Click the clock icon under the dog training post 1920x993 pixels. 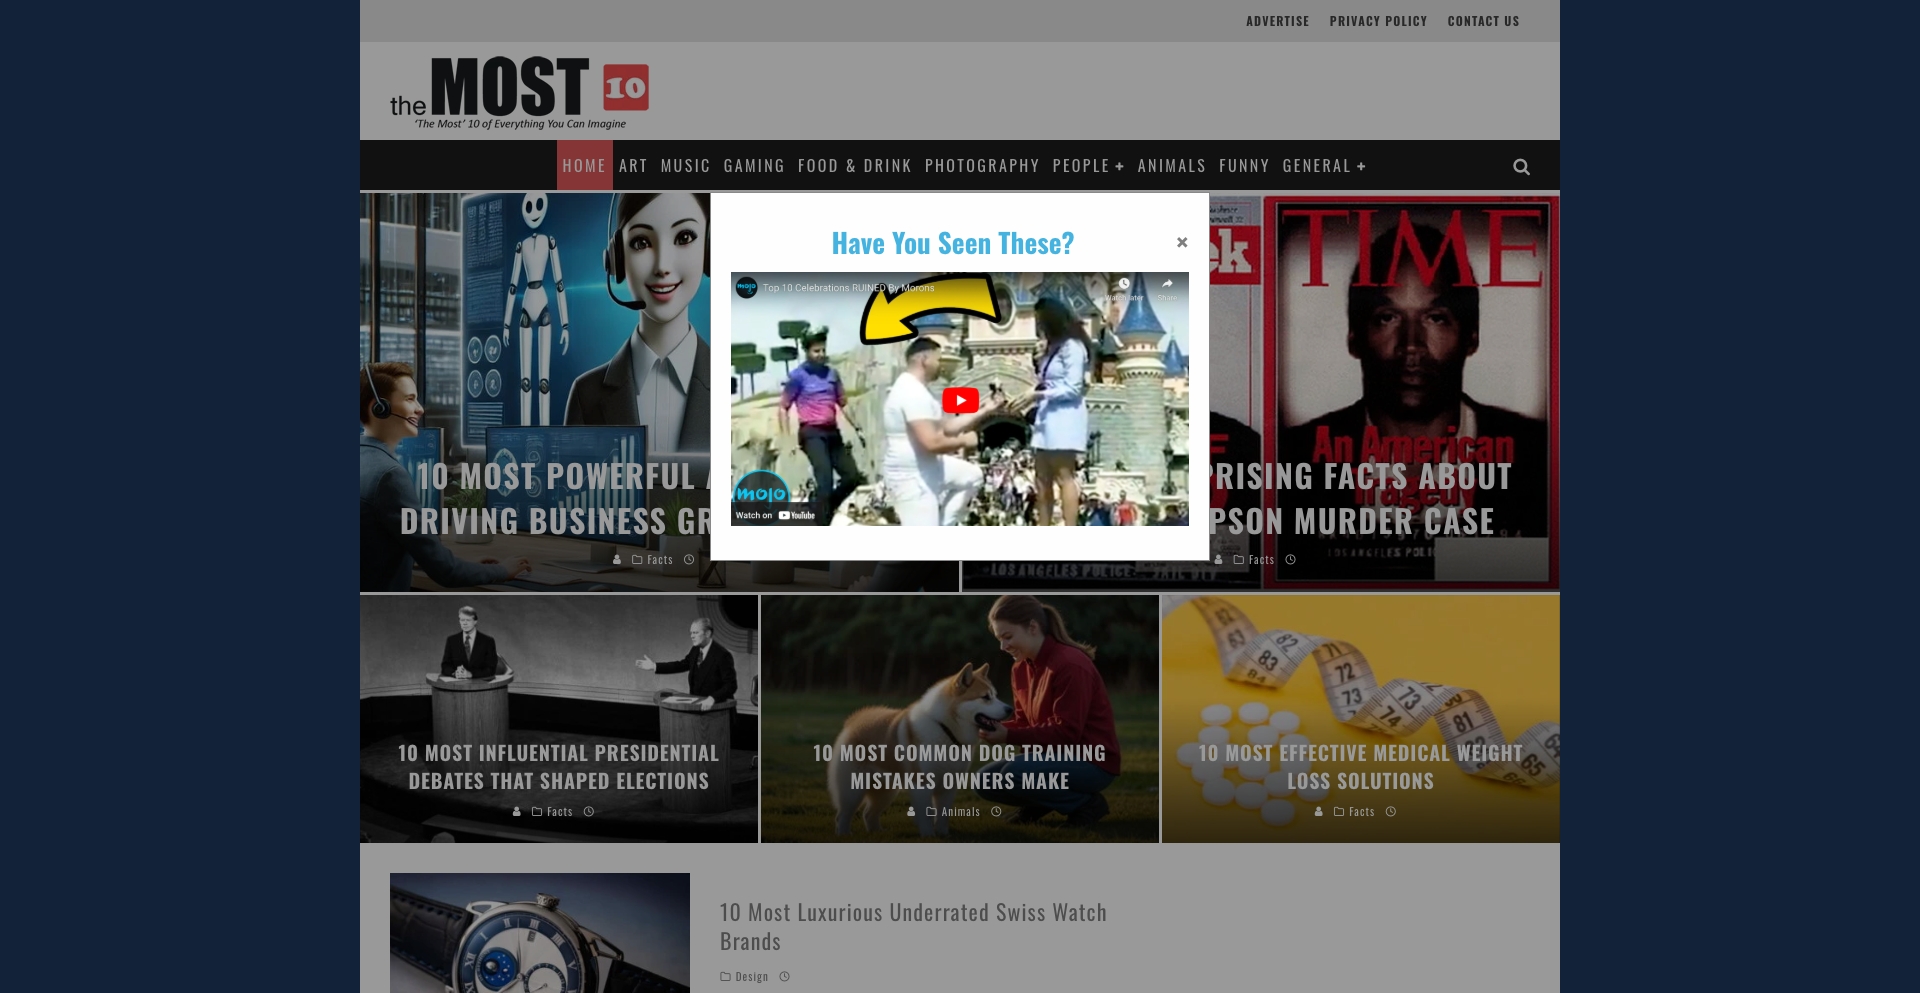[x=996, y=811]
